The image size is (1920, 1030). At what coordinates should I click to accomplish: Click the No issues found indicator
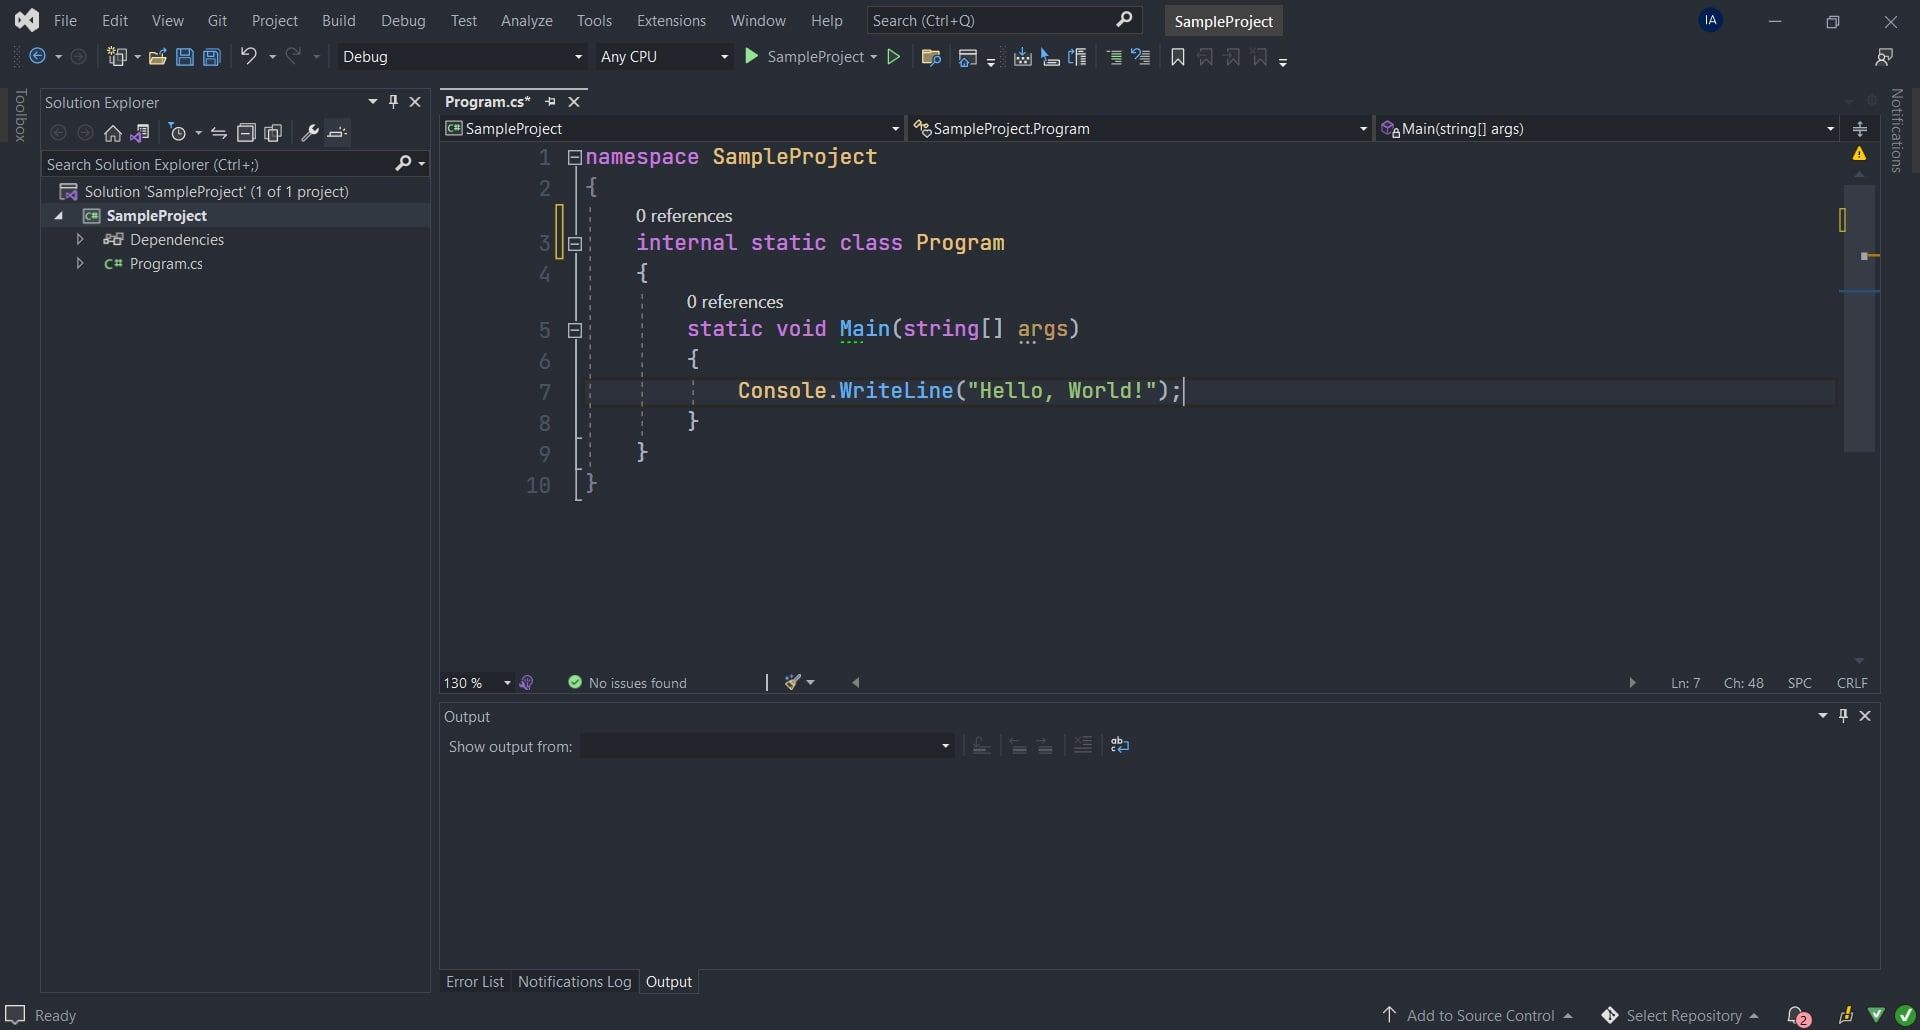click(x=627, y=682)
